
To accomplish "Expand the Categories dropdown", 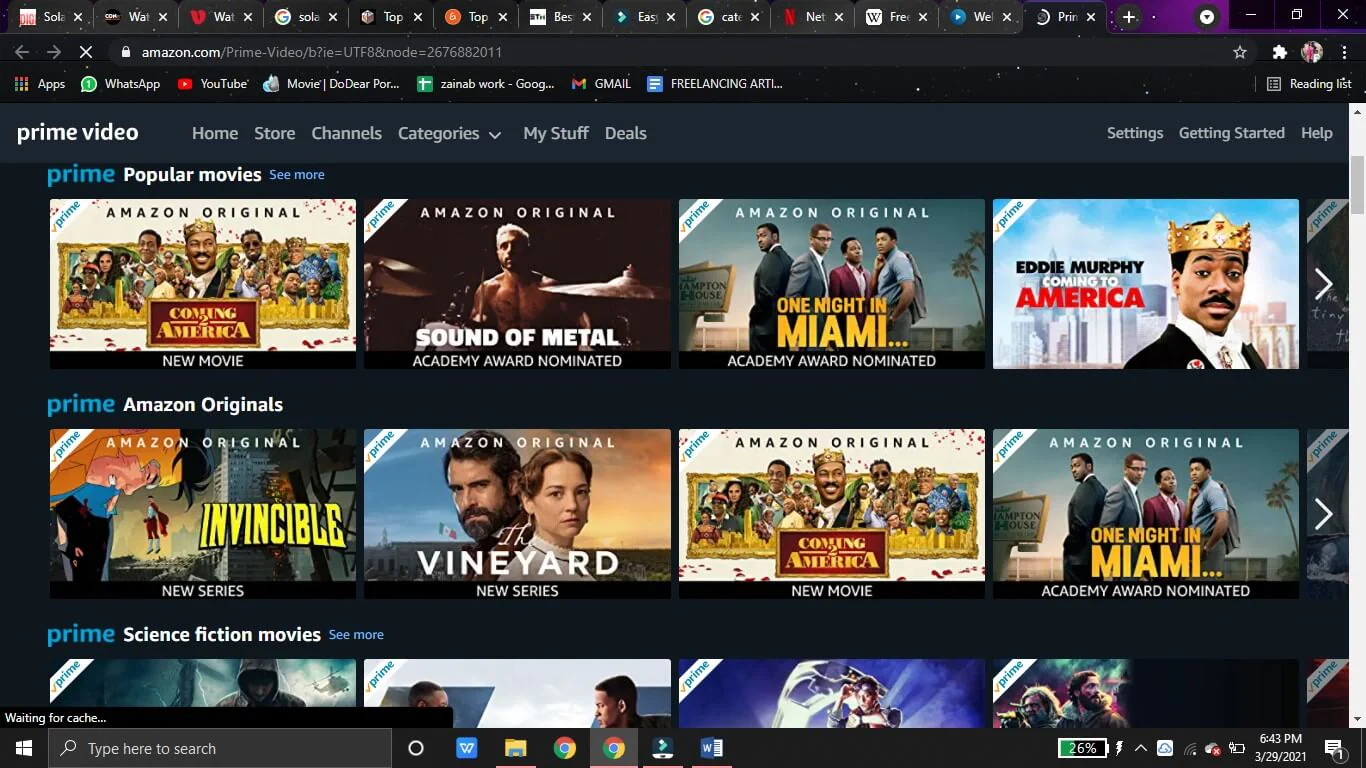I will (449, 133).
